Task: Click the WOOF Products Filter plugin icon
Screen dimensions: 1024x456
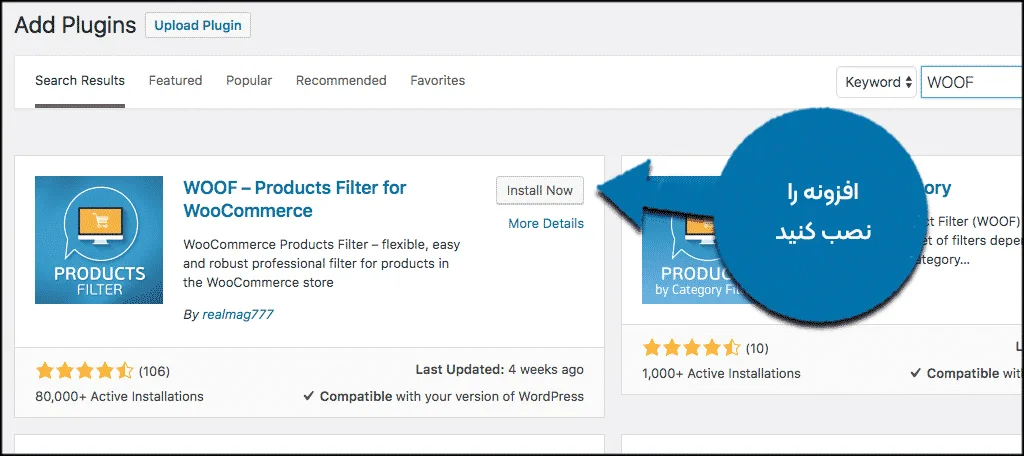Action: click(99, 240)
